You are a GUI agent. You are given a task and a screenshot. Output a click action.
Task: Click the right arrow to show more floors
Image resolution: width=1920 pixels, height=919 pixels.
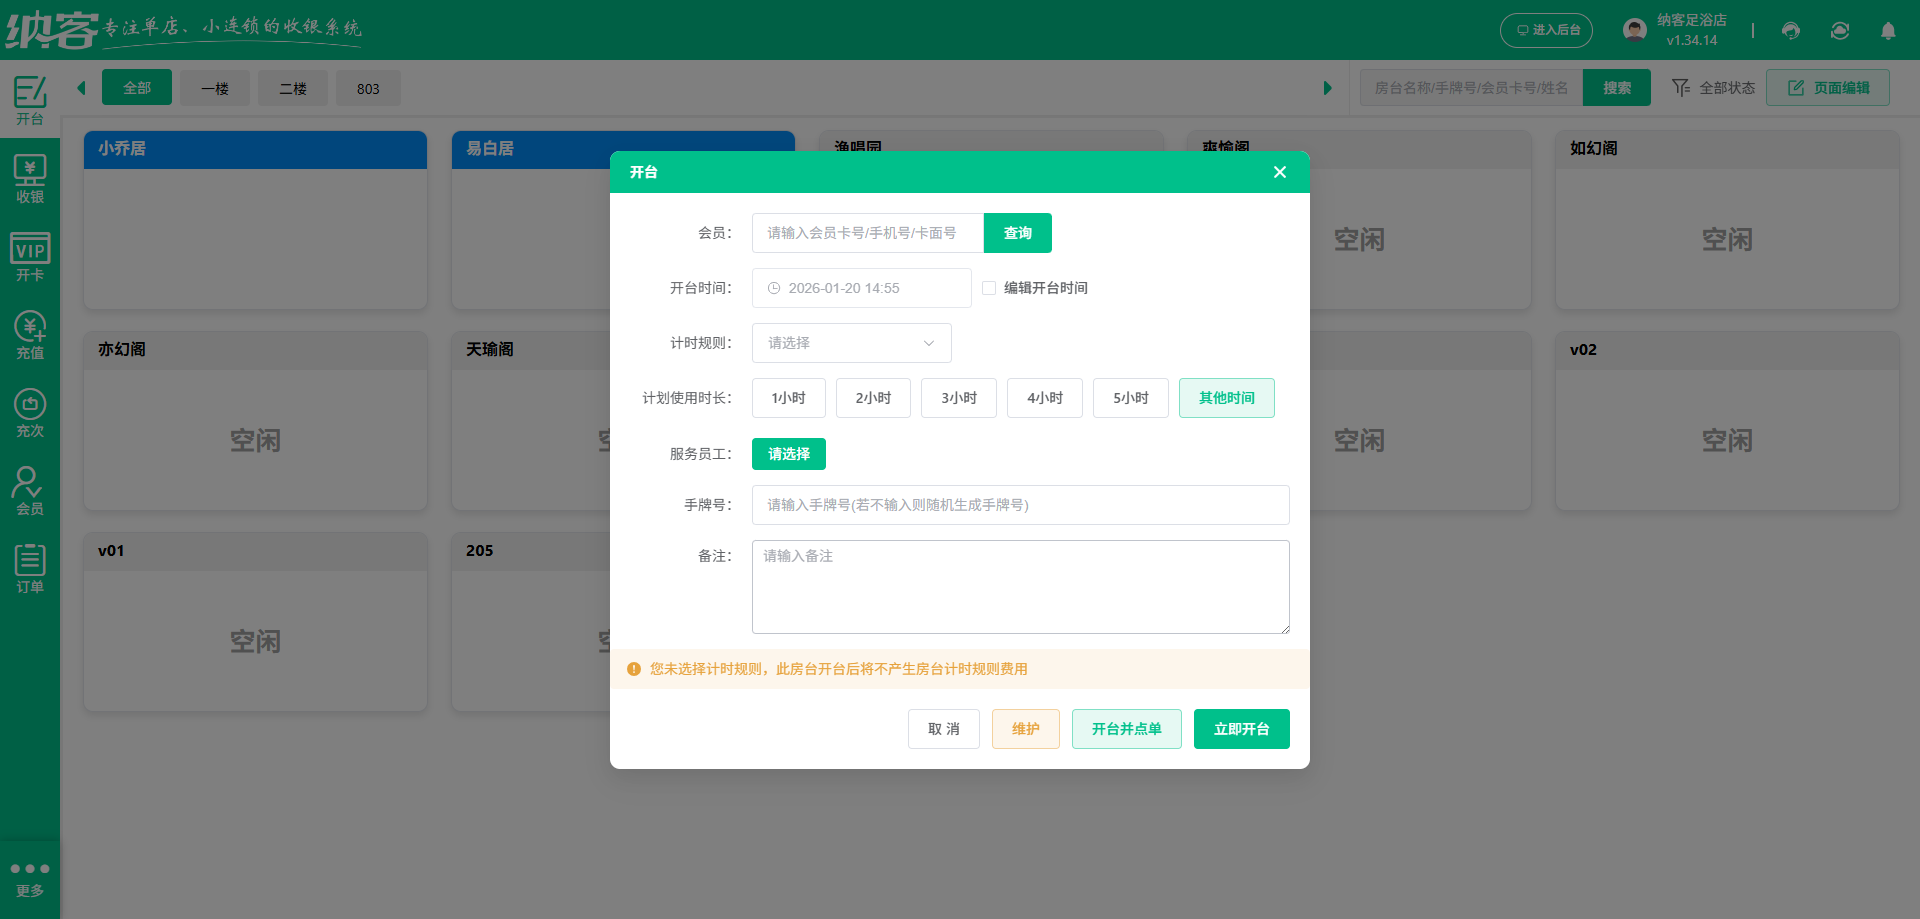click(1328, 87)
